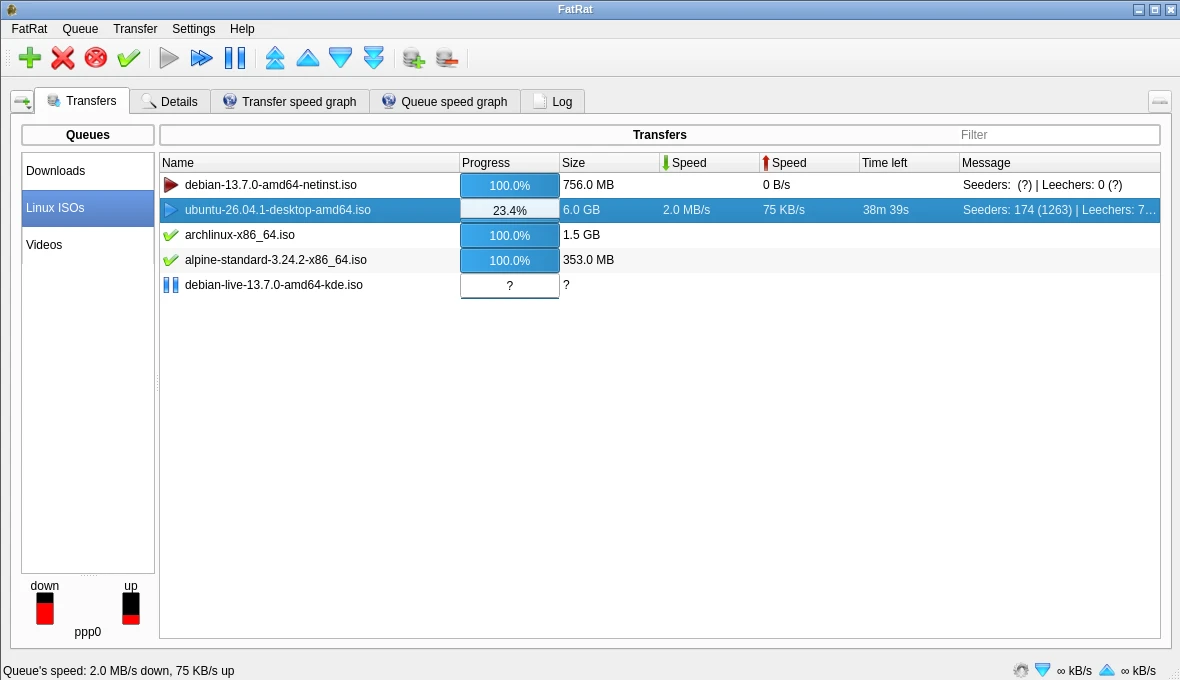
Task: Sort by Progress column header
Action: tap(509, 162)
